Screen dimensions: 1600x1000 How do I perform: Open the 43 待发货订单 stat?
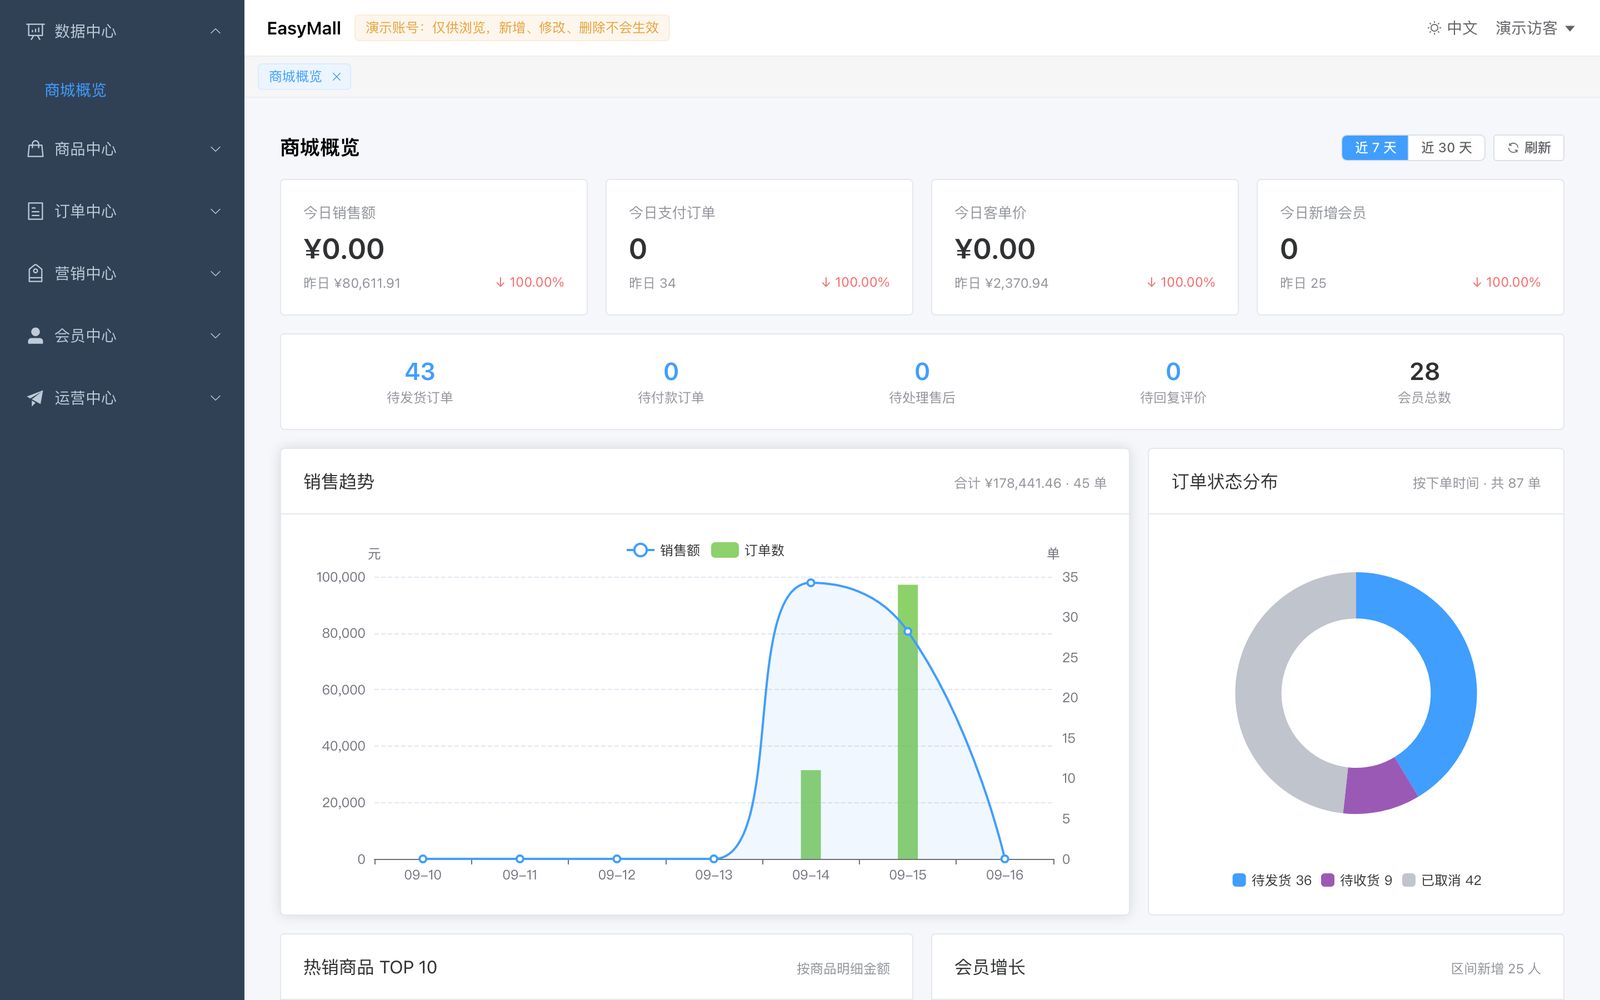[x=420, y=382]
